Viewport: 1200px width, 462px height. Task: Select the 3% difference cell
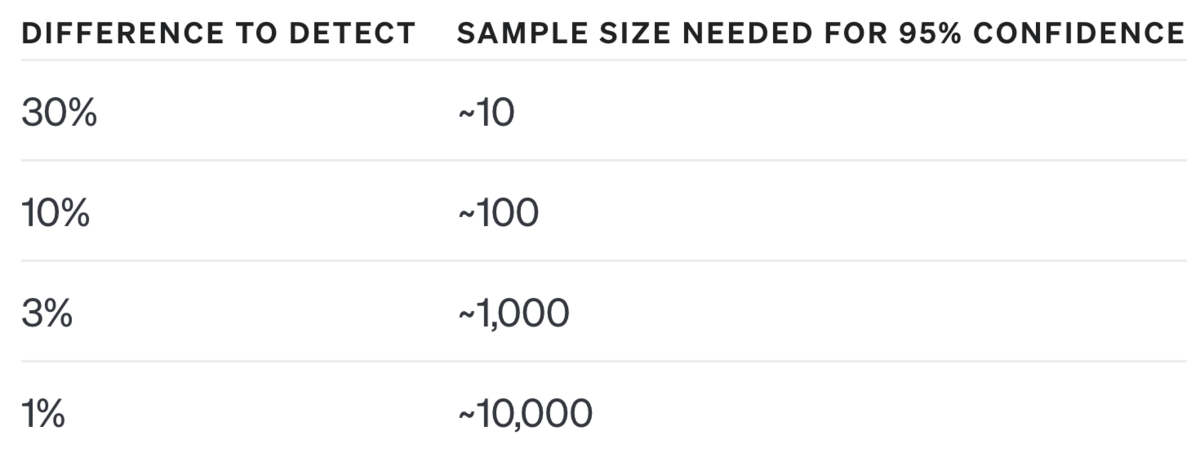pos(47,313)
